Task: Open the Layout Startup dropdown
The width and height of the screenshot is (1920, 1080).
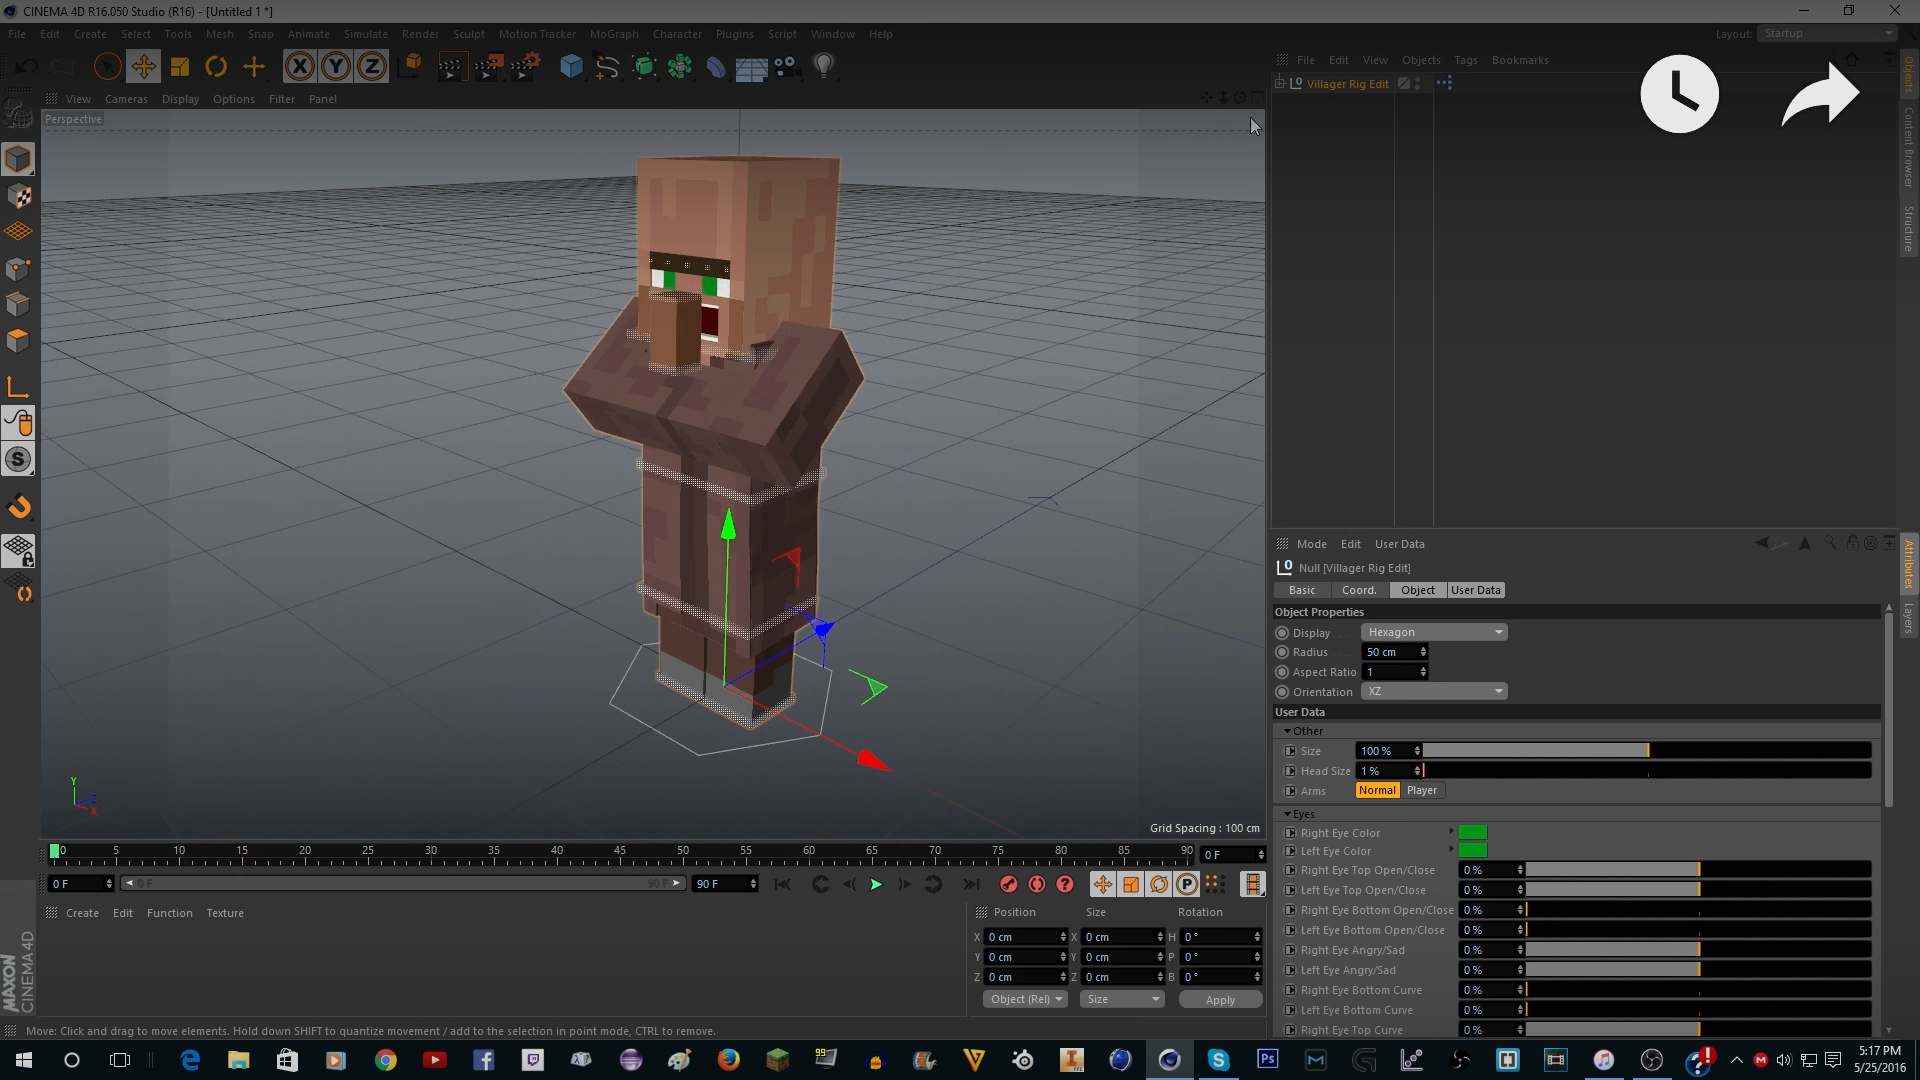Action: coord(1828,33)
